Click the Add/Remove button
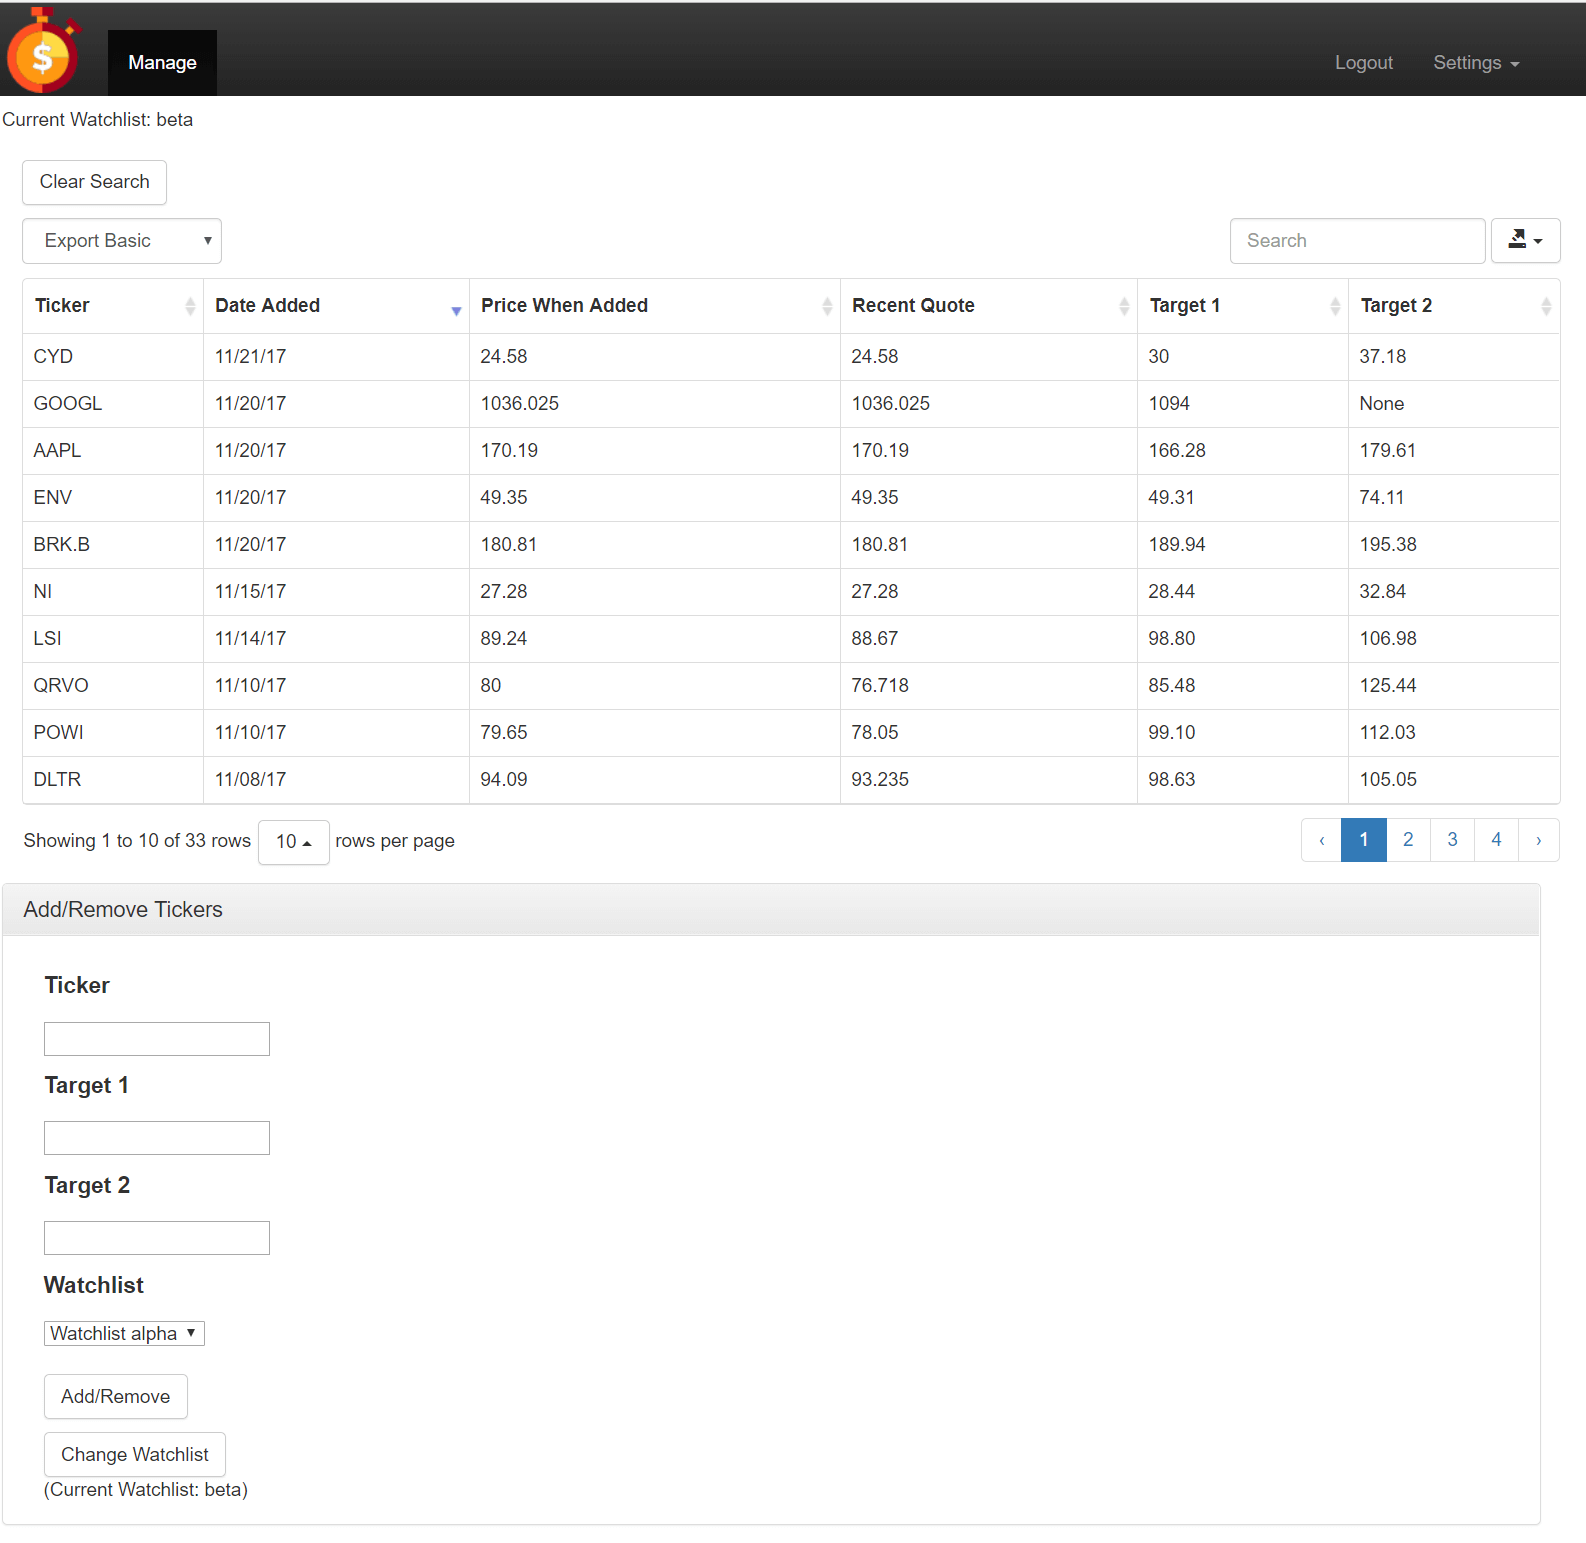The image size is (1586, 1543). pyautogui.click(x=116, y=1397)
